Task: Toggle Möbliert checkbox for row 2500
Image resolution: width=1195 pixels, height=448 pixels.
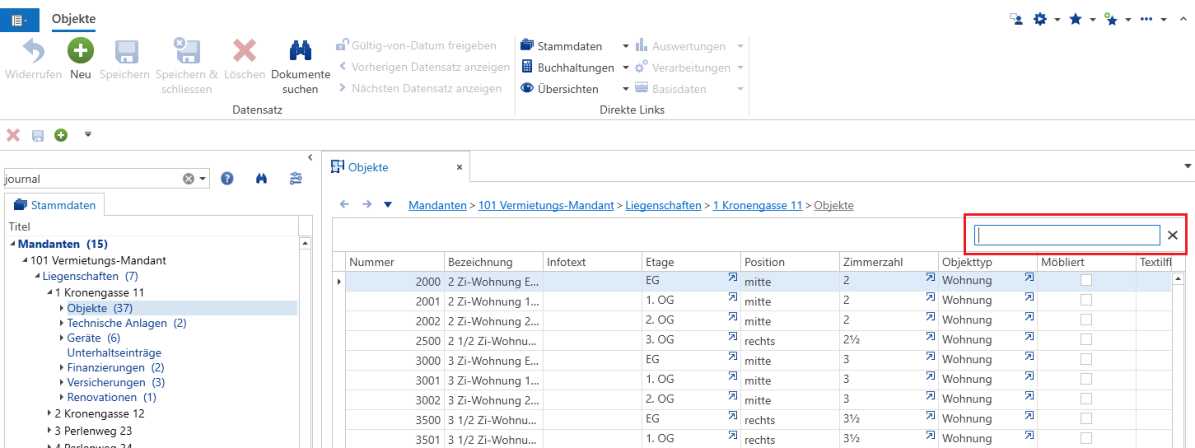Action: click(1086, 339)
